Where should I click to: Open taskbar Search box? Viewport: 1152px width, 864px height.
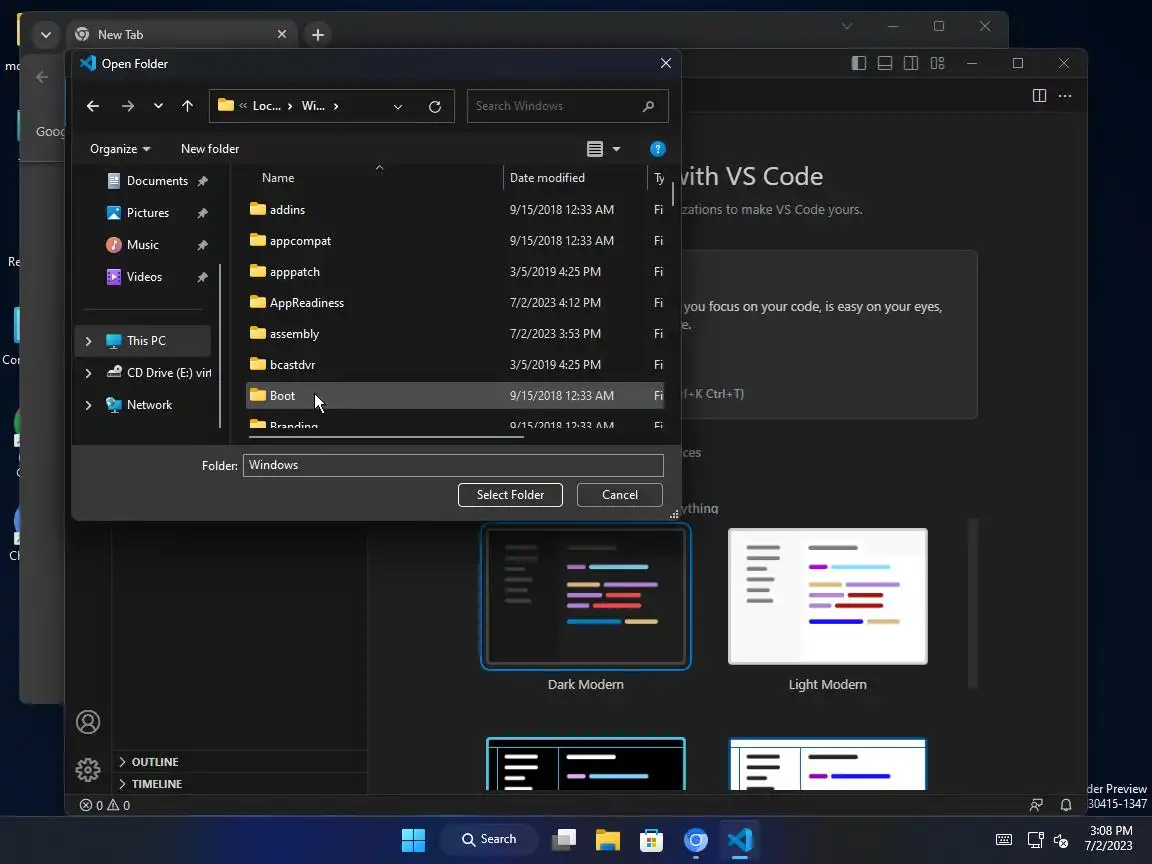[489, 840]
